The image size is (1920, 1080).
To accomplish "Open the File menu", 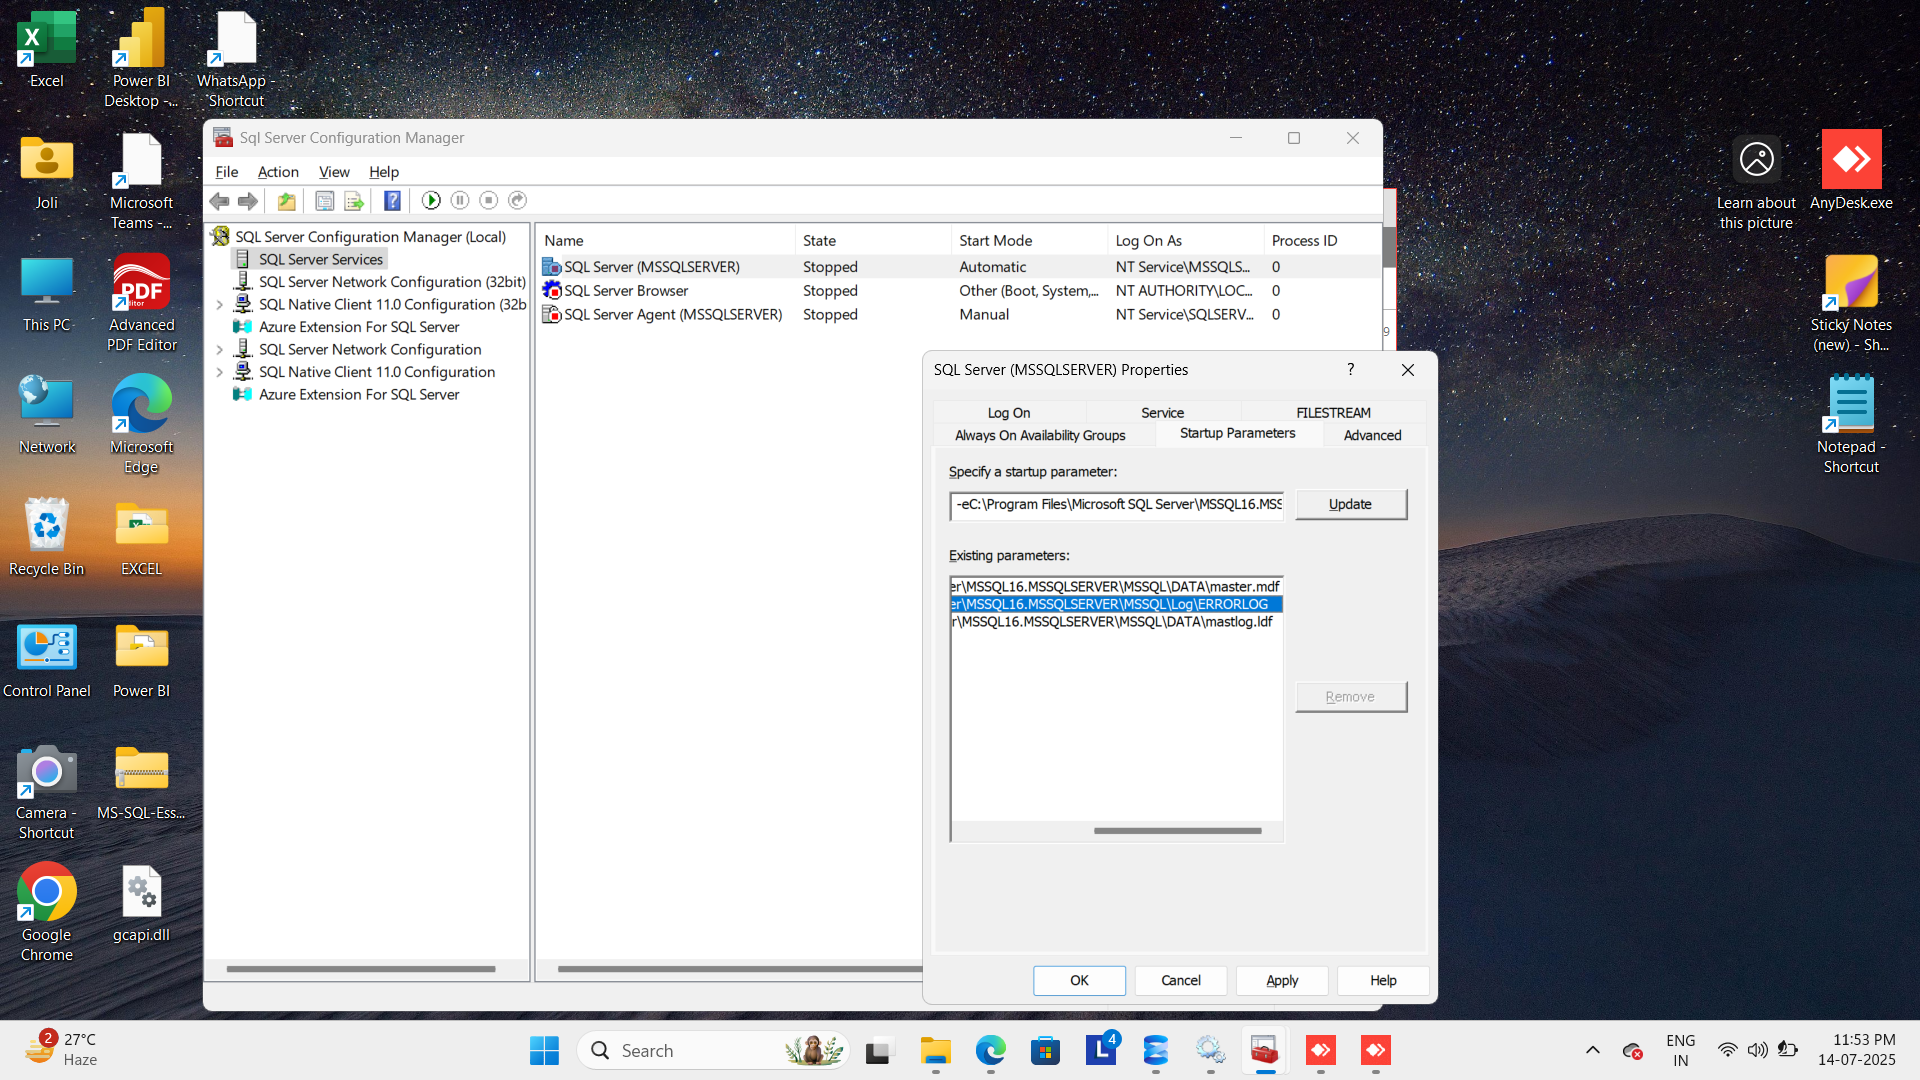I will pos(227,172).
